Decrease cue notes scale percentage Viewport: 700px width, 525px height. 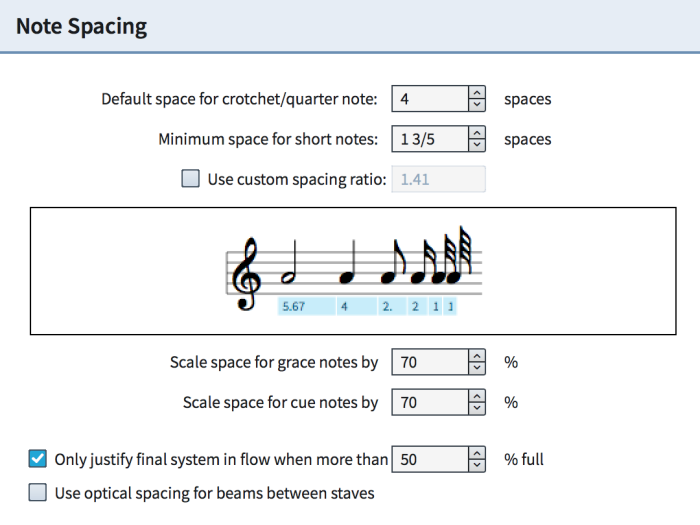477,408
